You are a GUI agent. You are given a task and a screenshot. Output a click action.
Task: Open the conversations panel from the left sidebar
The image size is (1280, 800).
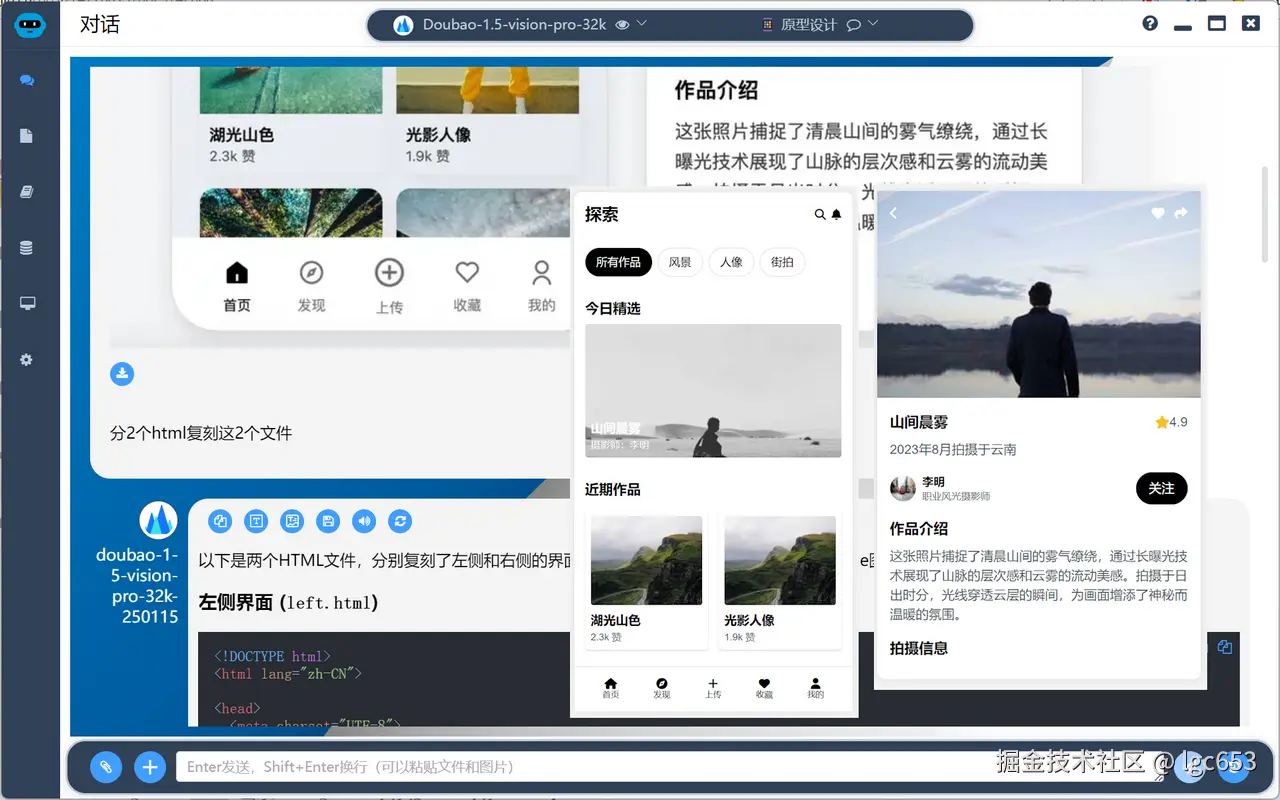[x=30, y=80]
